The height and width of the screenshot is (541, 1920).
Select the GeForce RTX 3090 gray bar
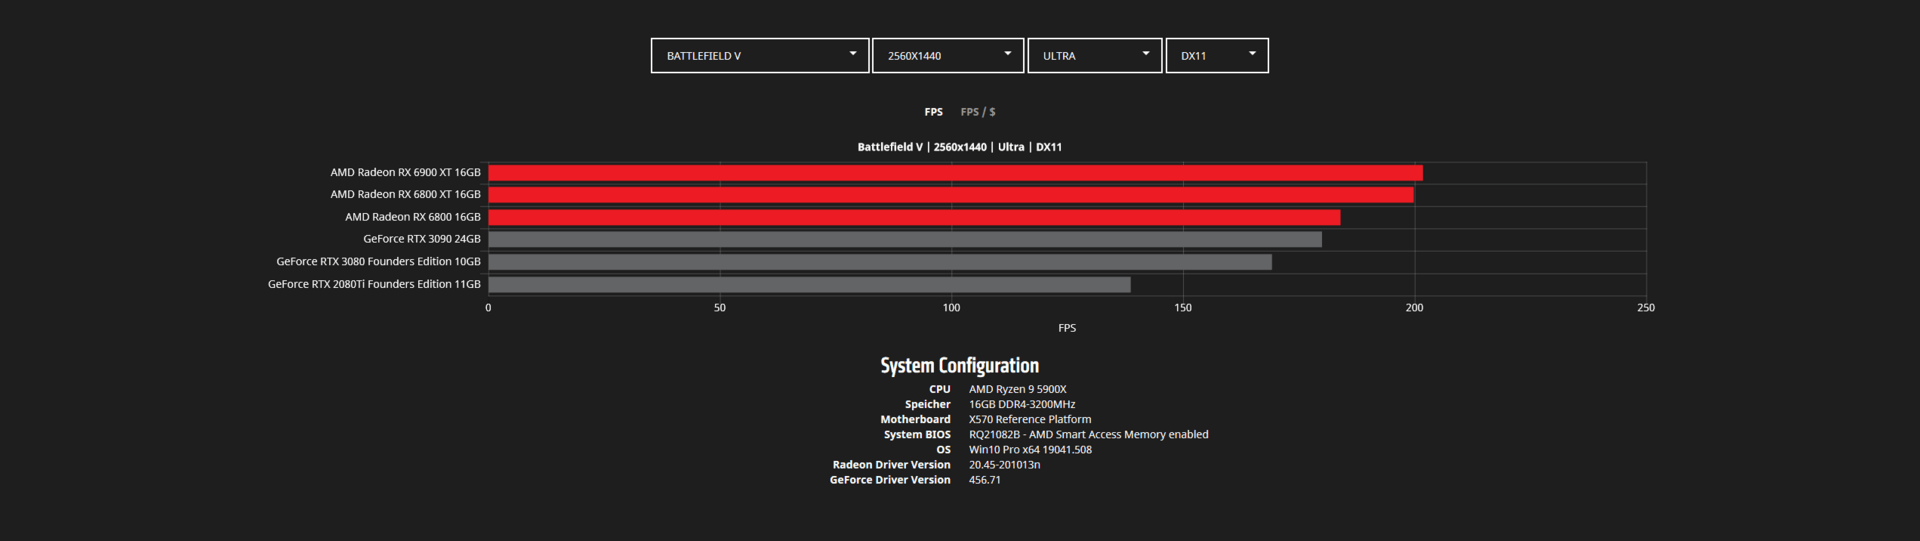pyautogui.click(x=905, y=239)
